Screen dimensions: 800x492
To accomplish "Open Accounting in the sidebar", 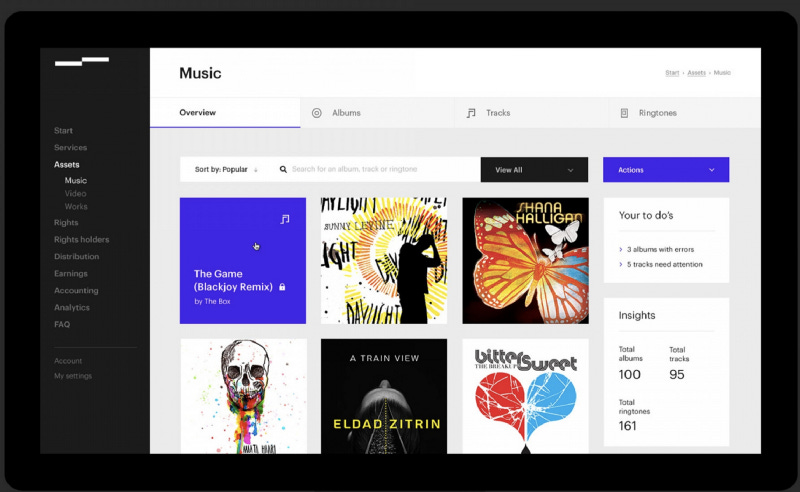I will (x=76, y=290).
